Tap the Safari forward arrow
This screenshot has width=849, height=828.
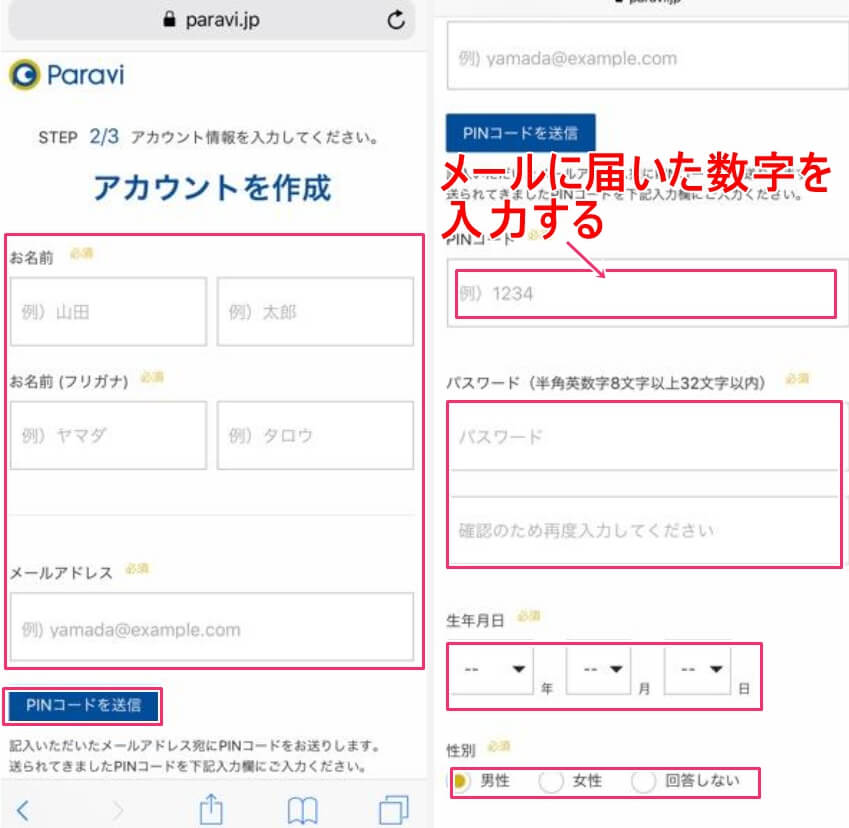[x=117, y=809]
